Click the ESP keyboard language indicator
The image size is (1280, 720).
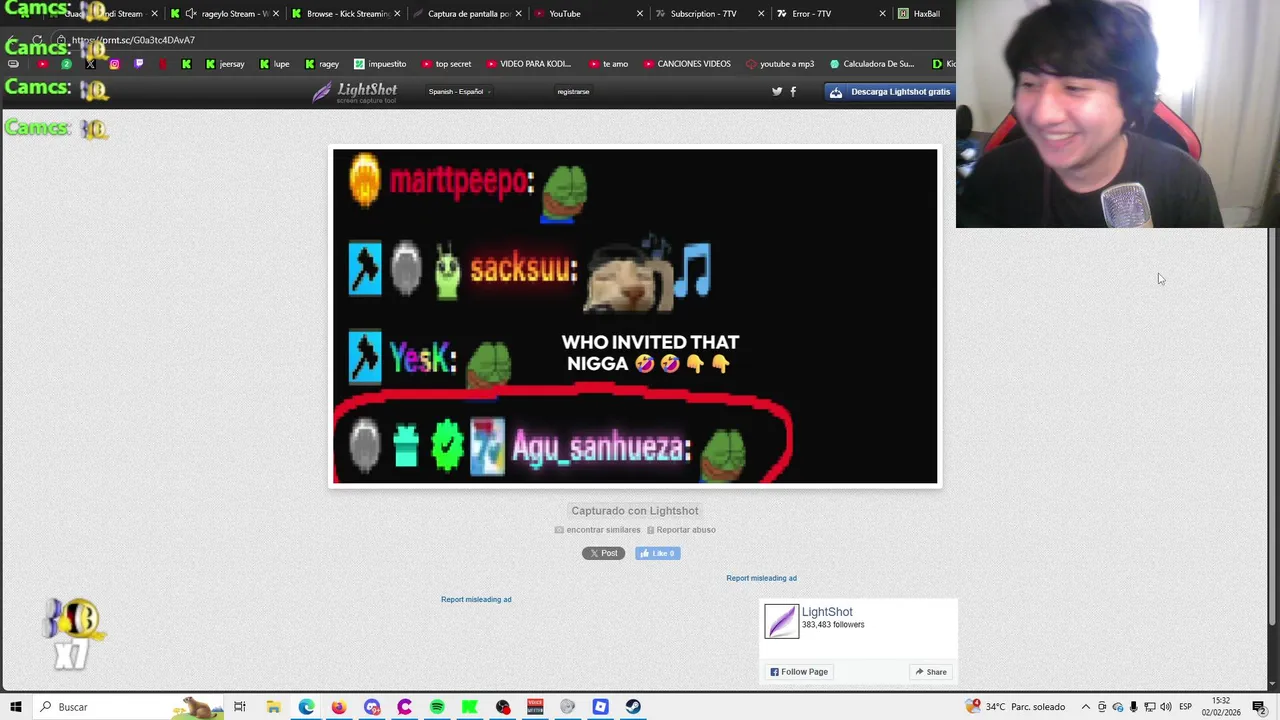point(1185,707)
